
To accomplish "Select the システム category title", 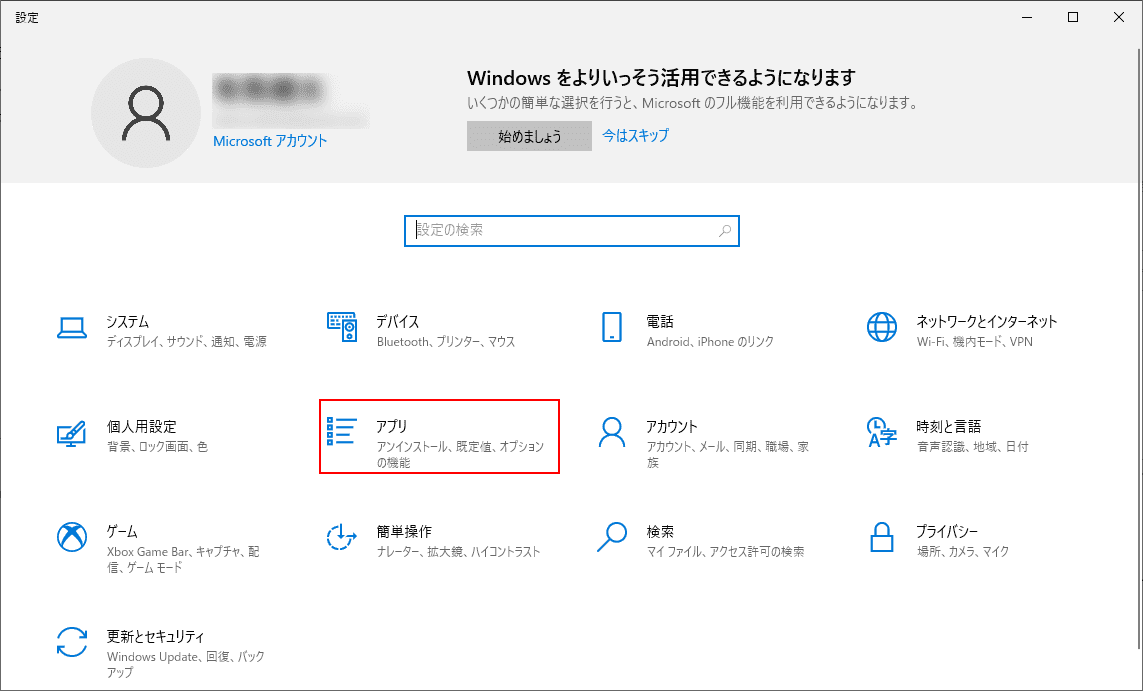I will pyautogui.click(x=128, y=321).
